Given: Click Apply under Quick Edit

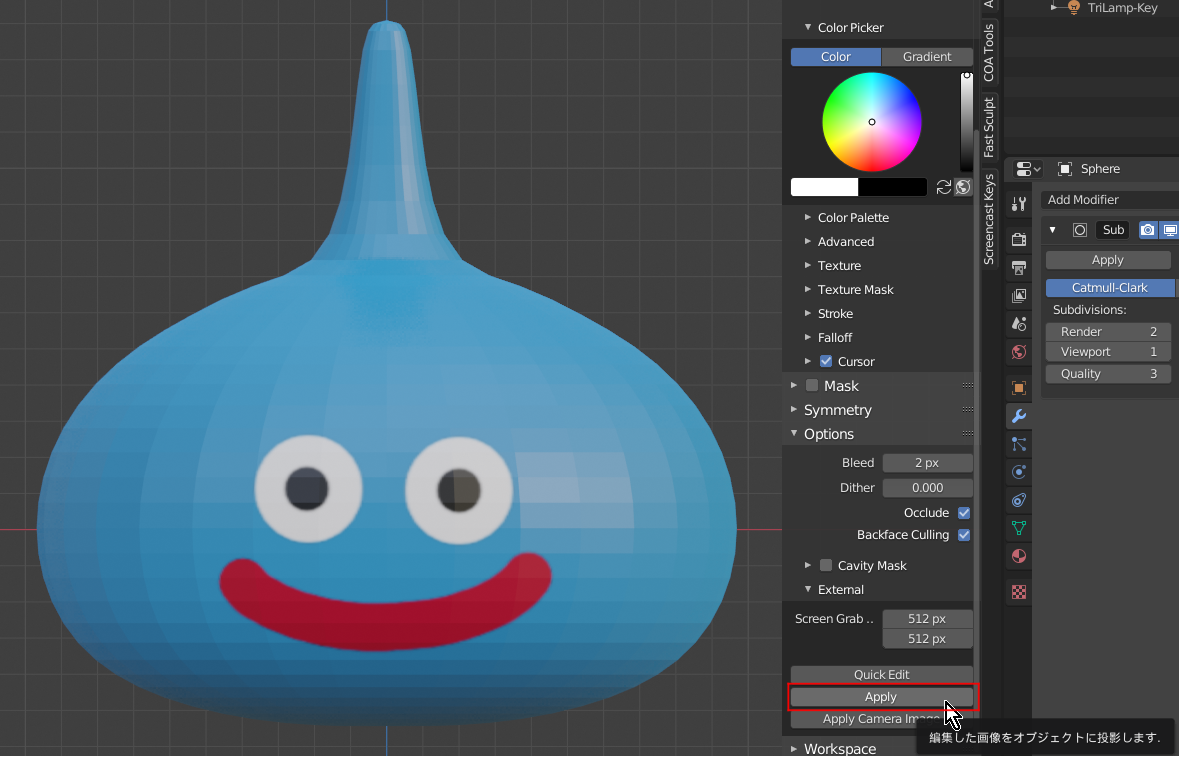Looking at the screenshot, I should [x=881, y=697].
